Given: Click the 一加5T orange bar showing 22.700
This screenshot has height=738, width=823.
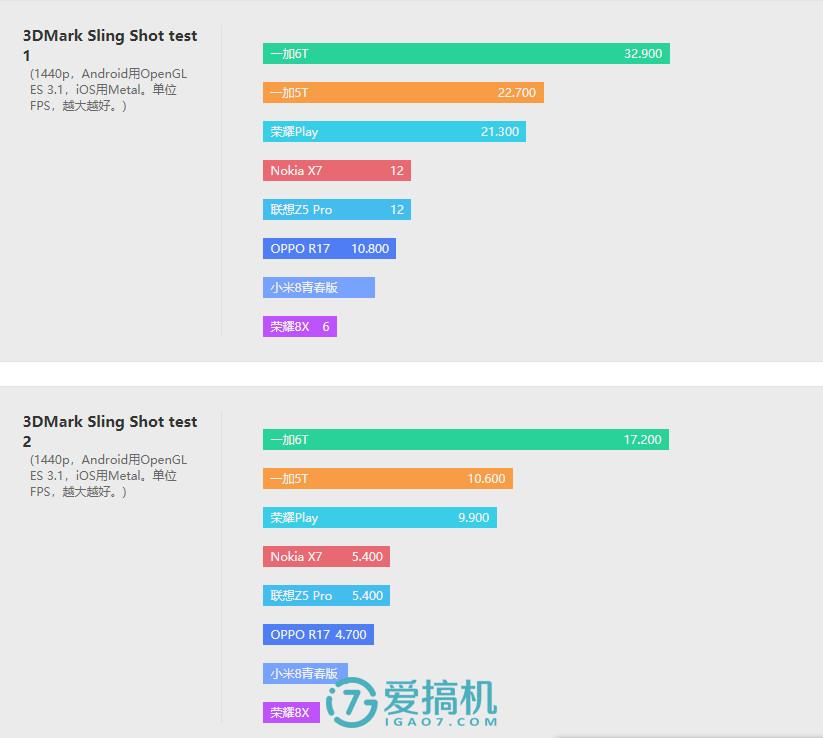Looking at the screenshot, I should 403,92.
